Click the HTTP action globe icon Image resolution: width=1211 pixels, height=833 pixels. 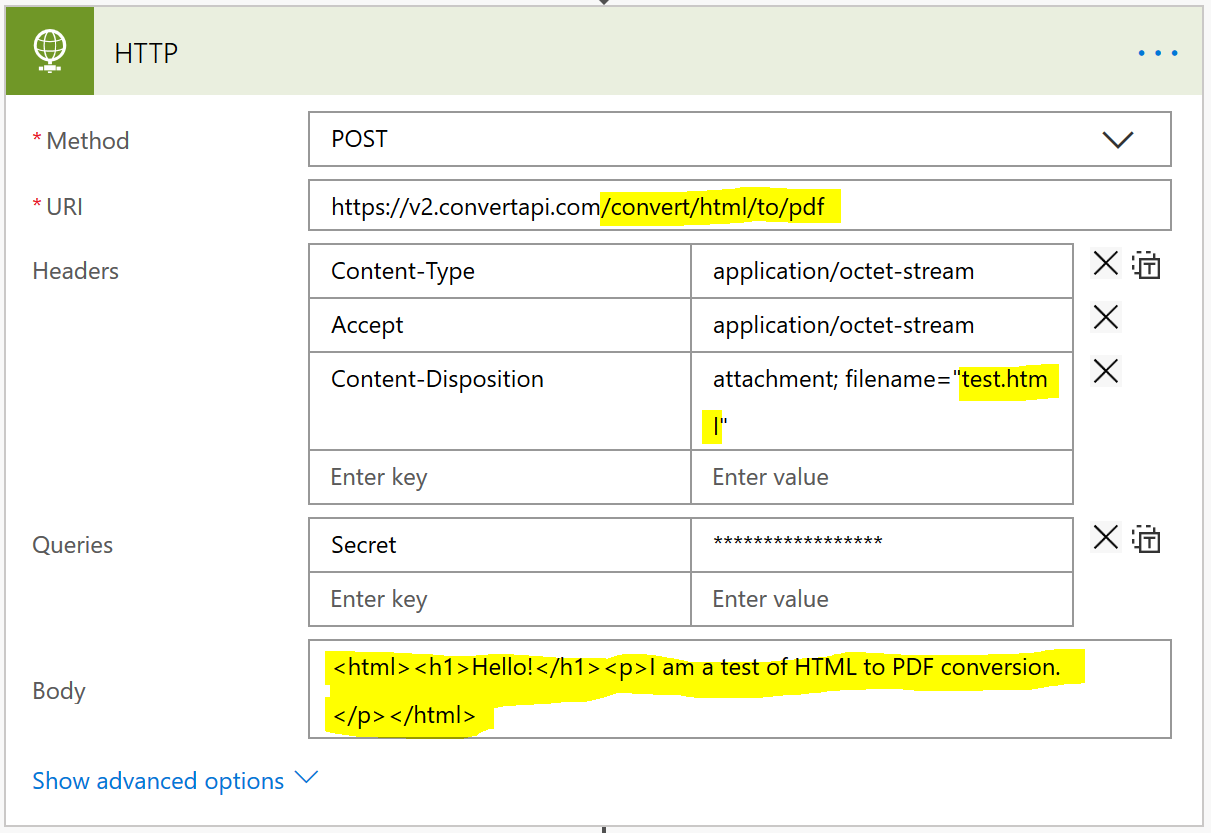point(49,50)
